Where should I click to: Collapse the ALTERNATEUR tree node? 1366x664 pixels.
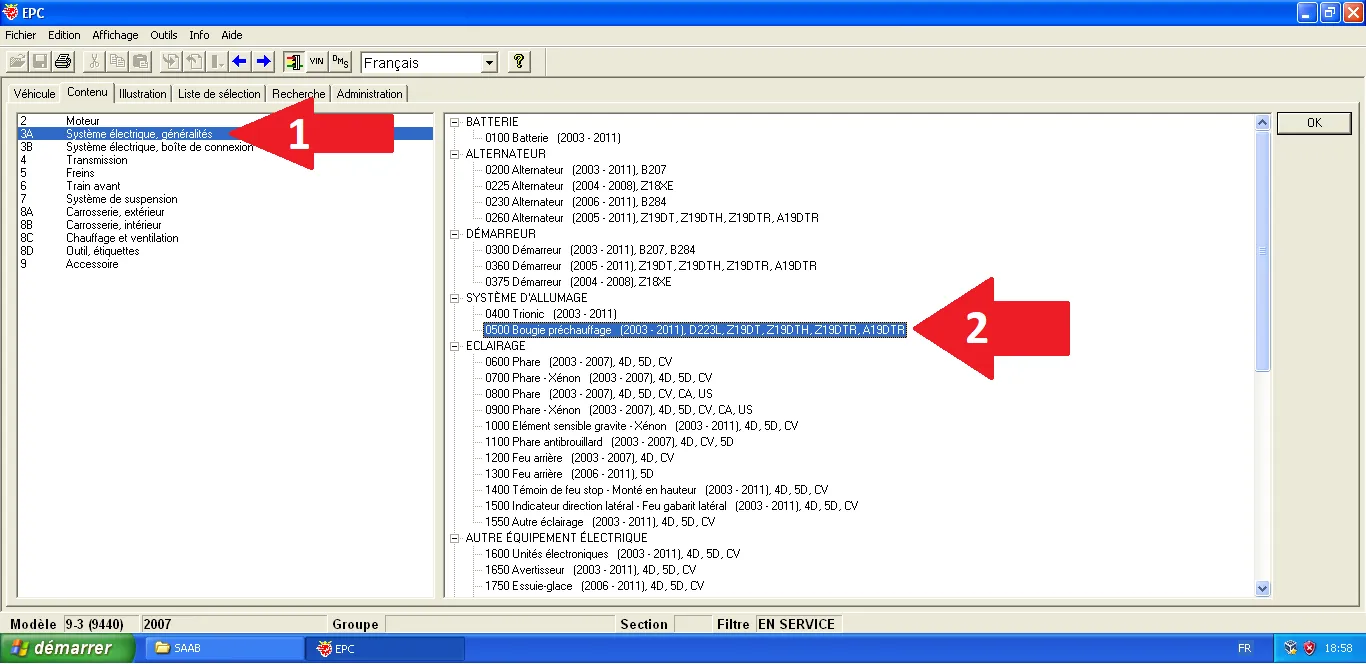click(455, 154)
